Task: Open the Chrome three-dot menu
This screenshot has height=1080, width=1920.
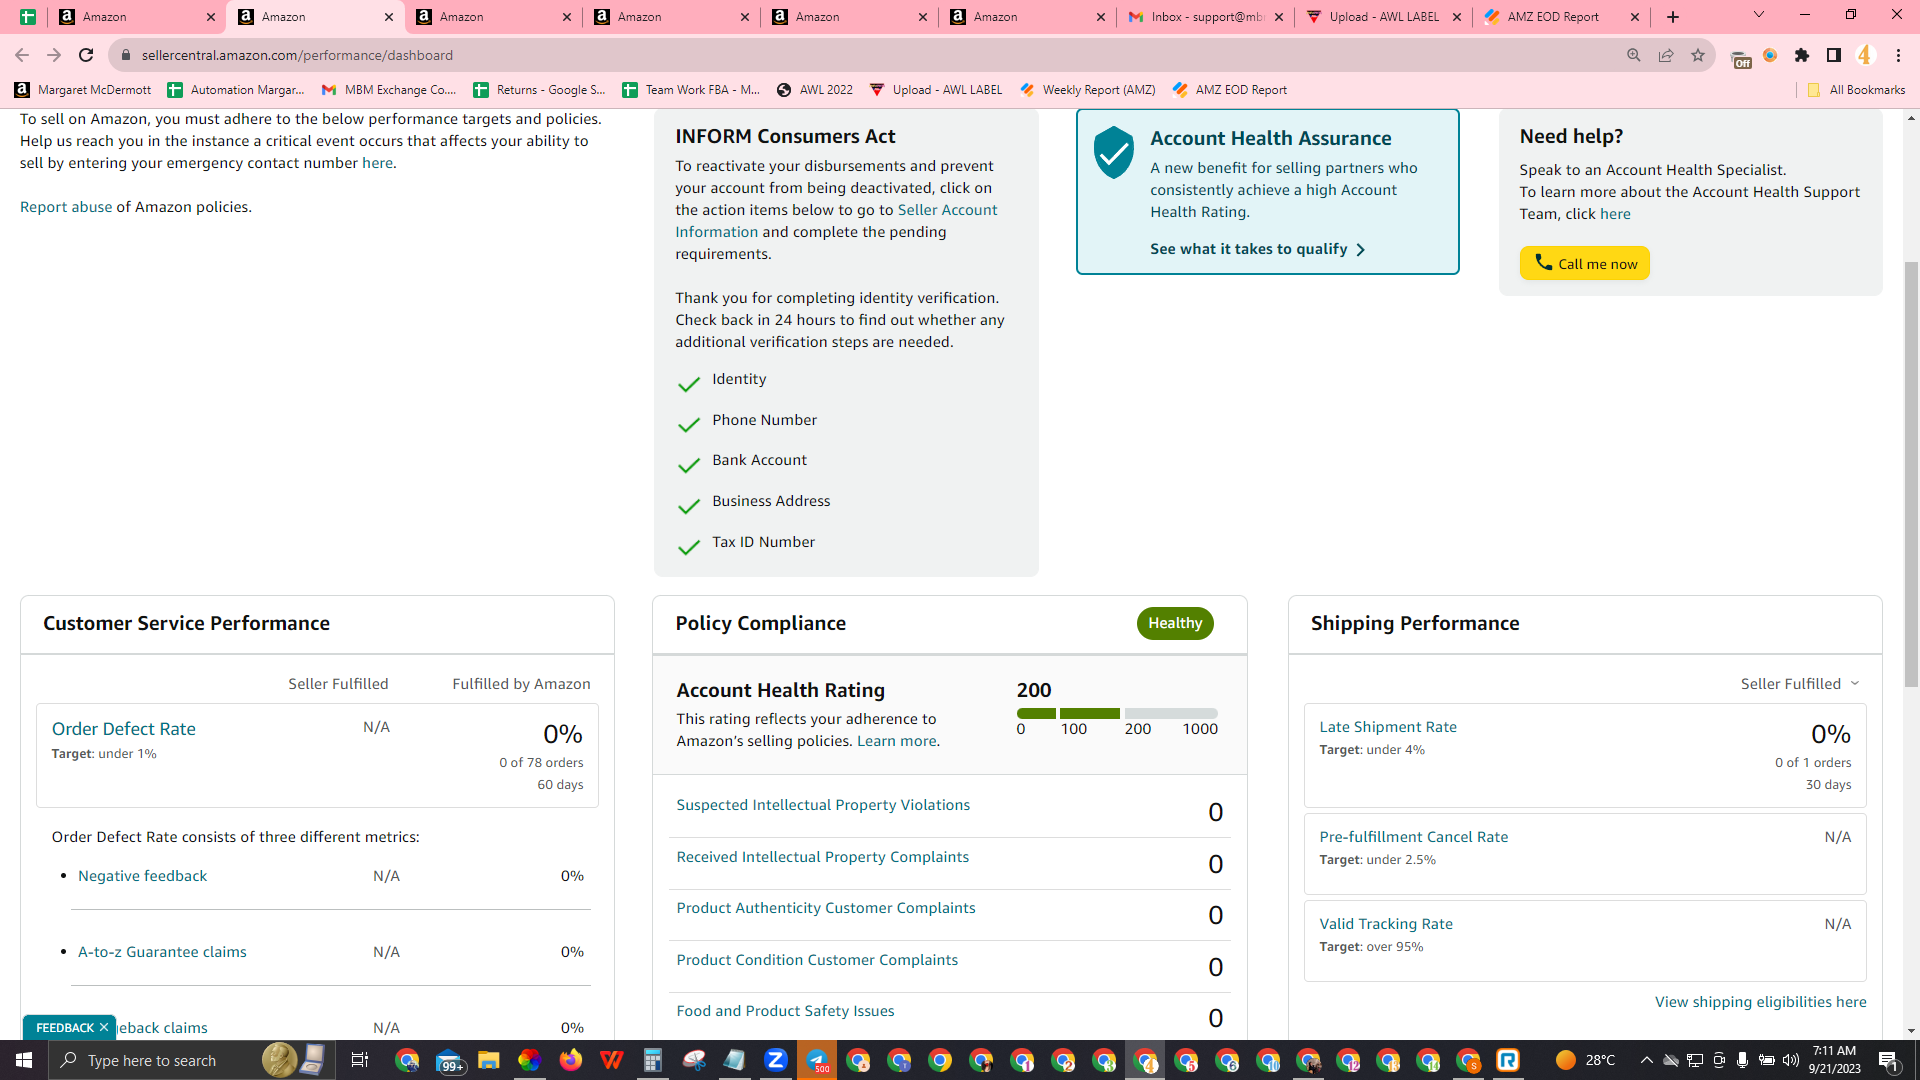Action: [x=1898, y=55]
